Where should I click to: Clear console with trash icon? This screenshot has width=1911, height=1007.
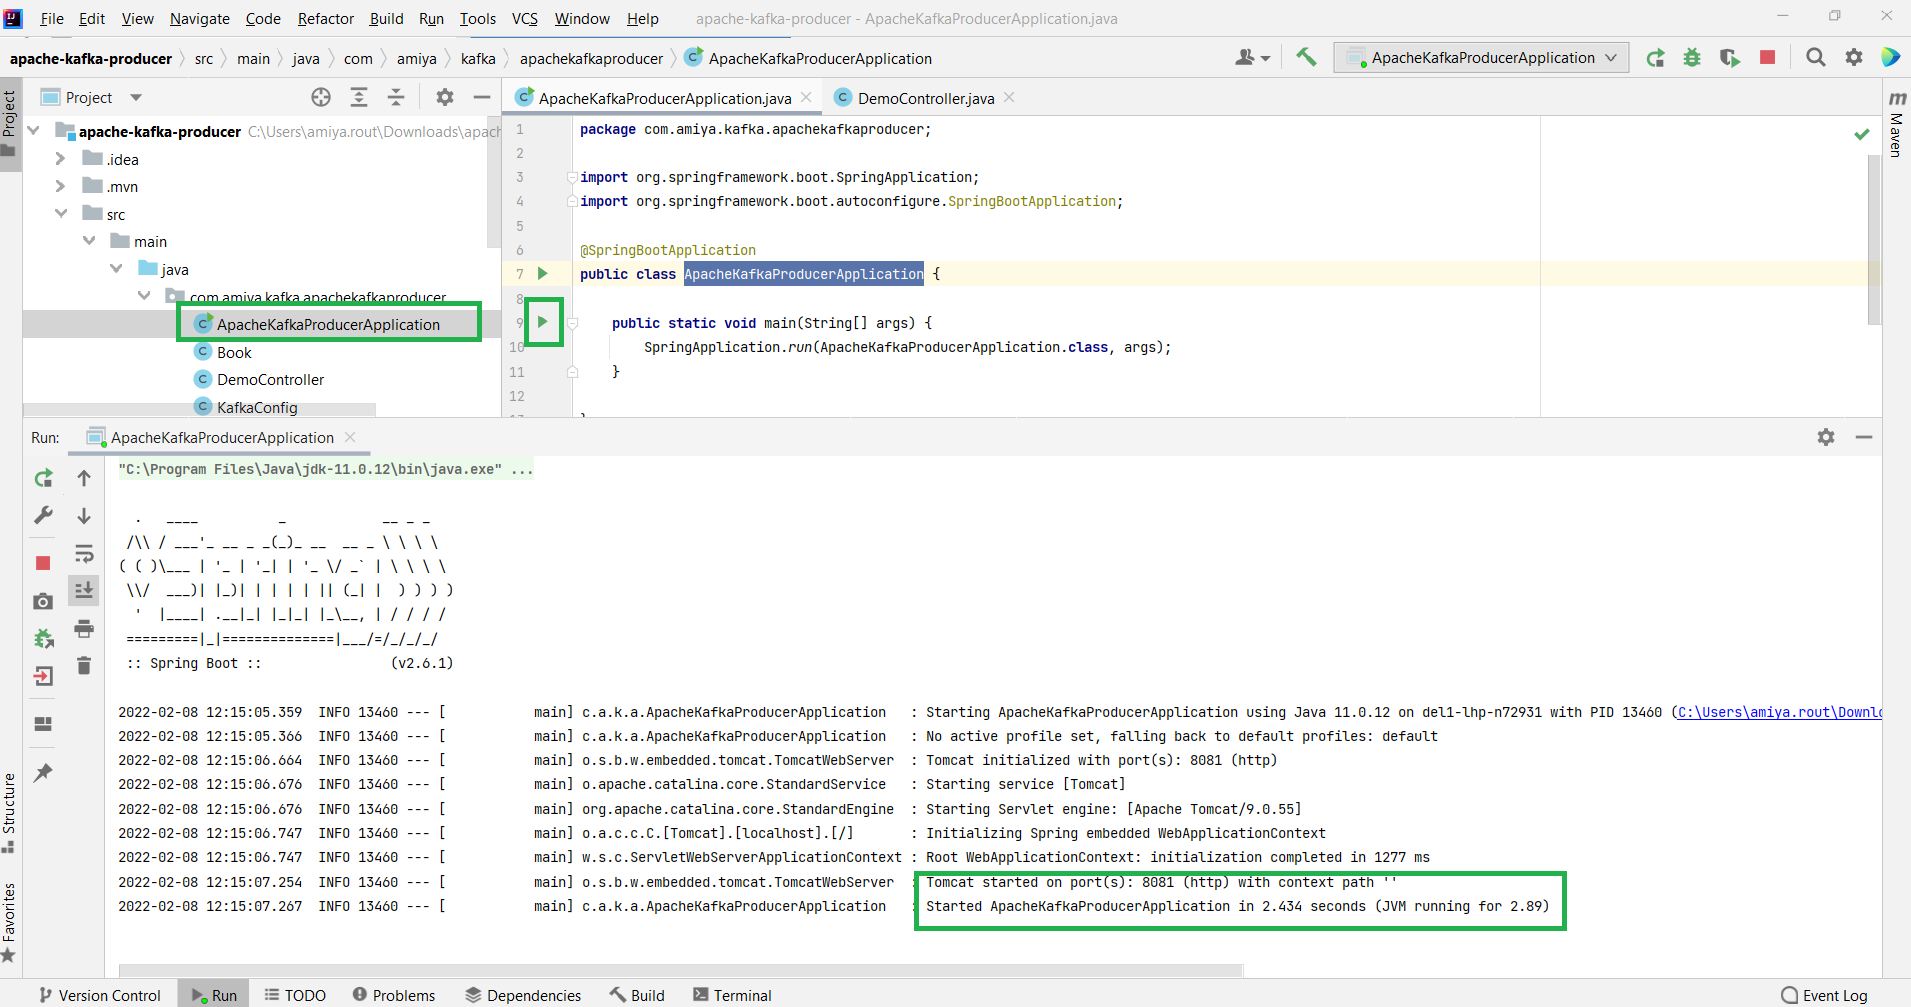coord(84,666)
